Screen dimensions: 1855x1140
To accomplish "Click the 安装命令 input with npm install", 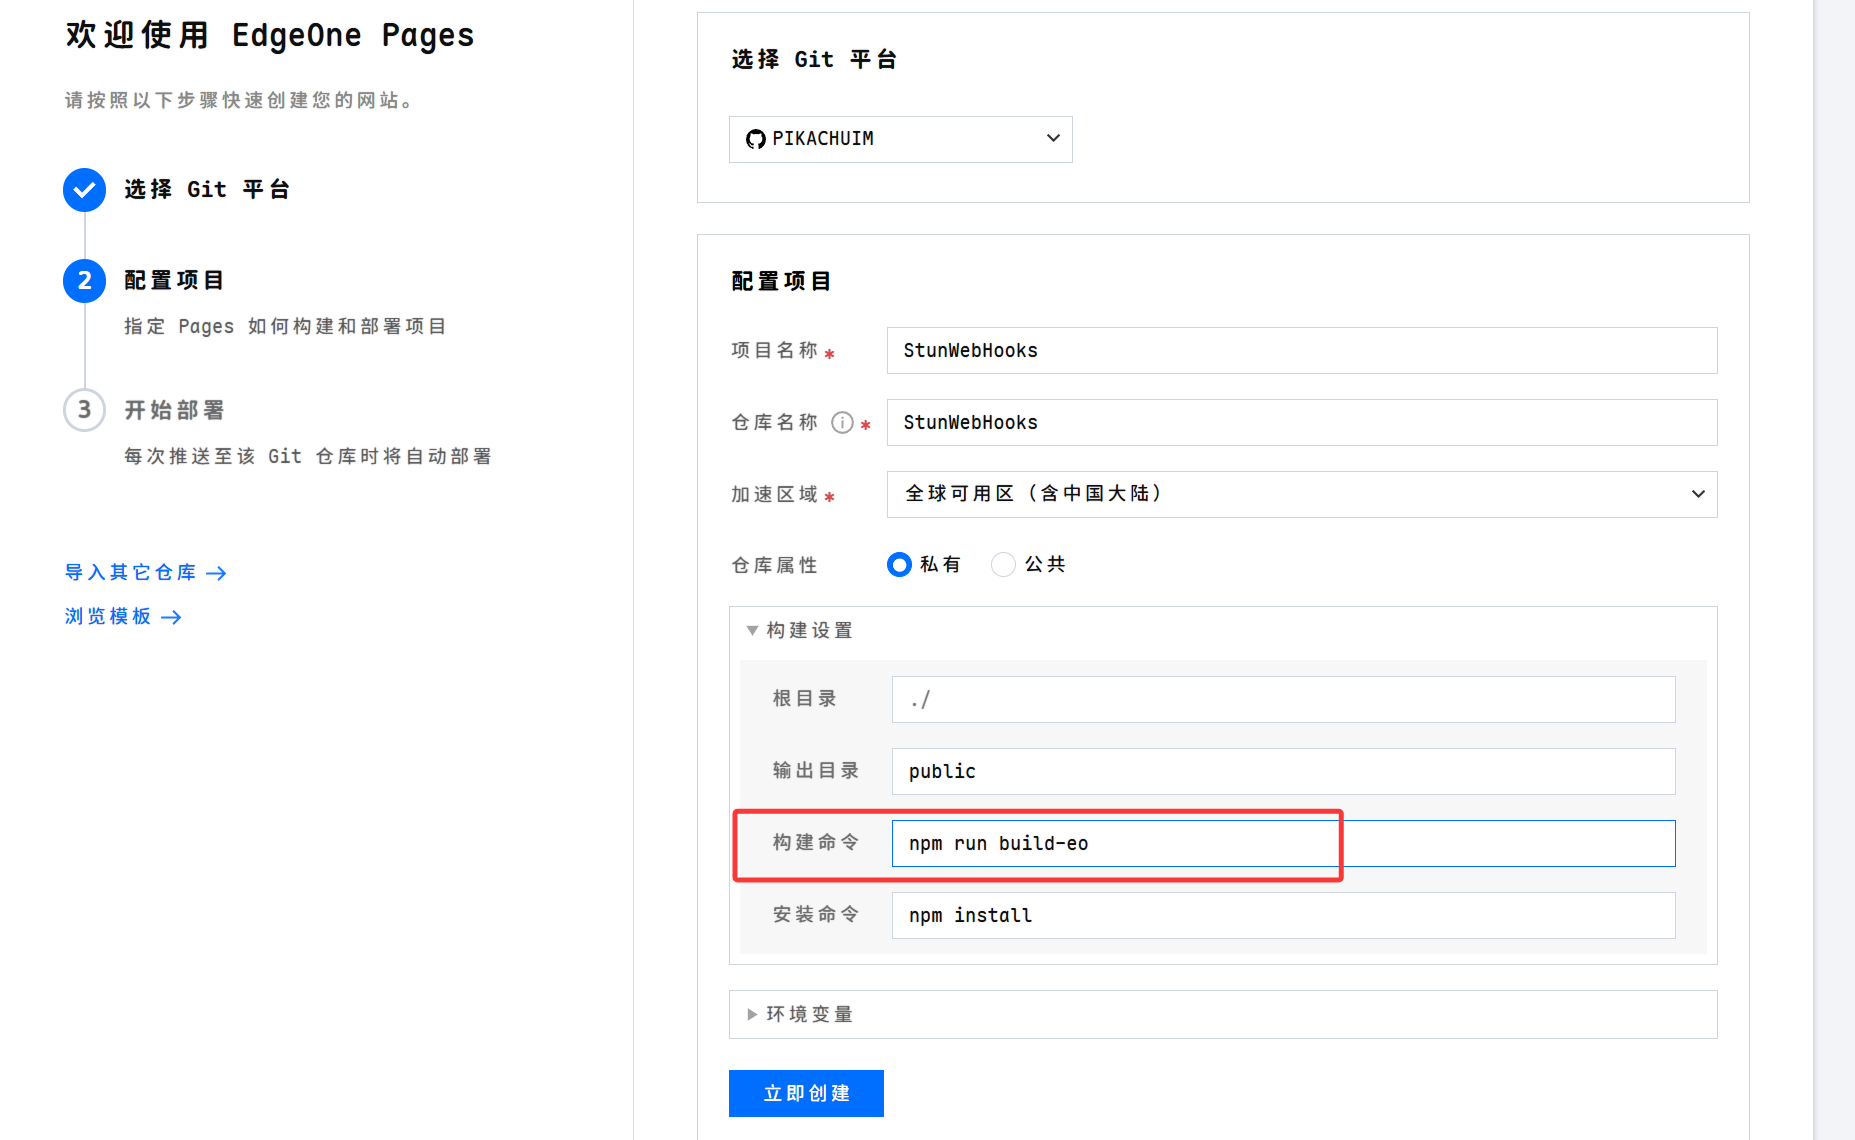I will (1283, 915).
